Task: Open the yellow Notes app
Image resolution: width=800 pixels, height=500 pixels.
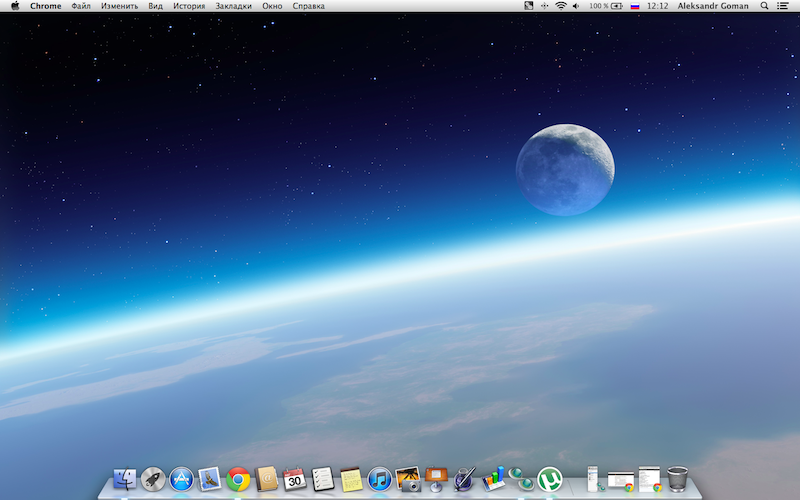Action: 351,479
